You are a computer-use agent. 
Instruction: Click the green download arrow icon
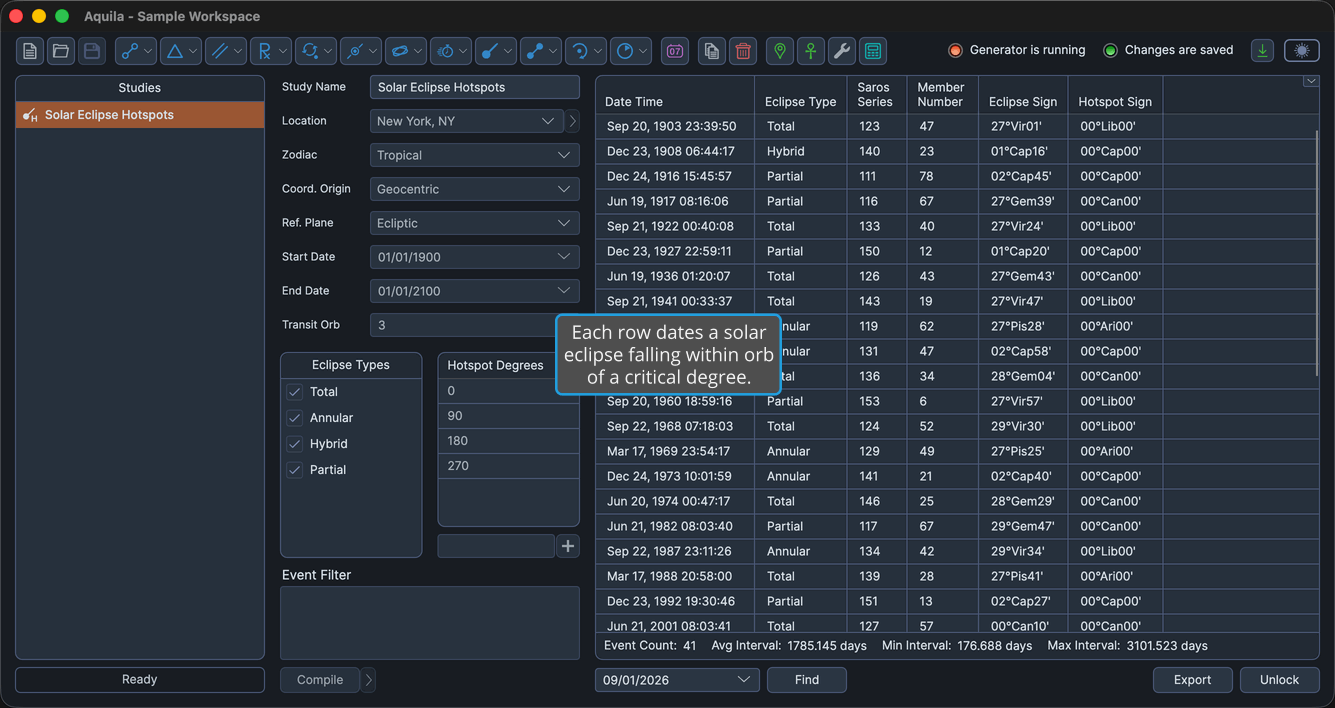click(1263, 50)
